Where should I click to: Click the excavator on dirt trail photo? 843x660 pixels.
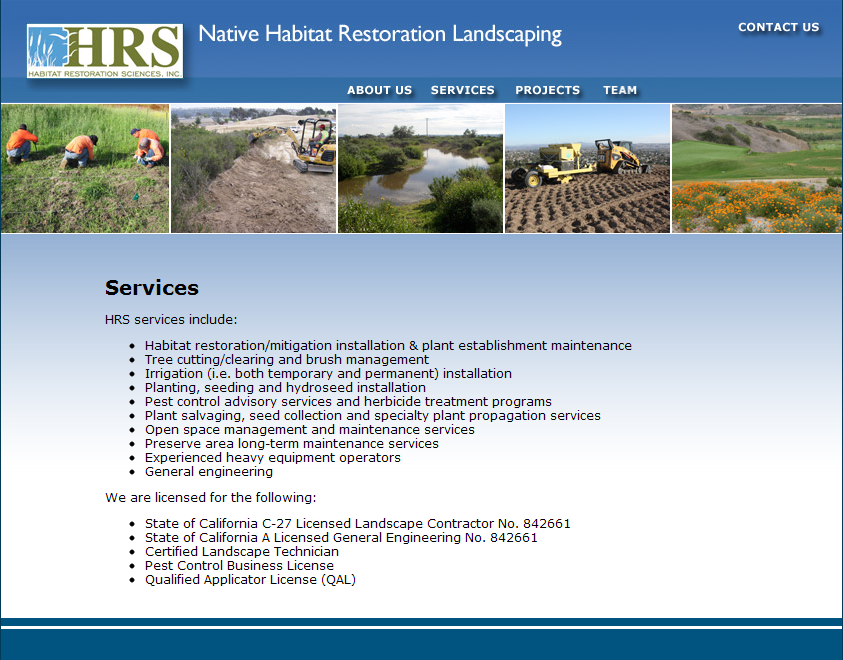[253, 168]
